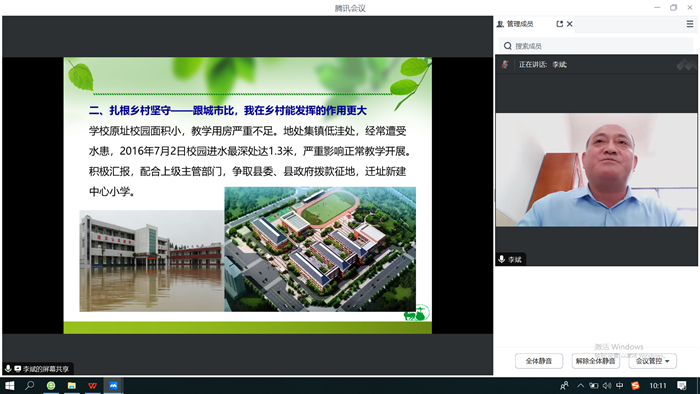The height and width of the screenshot is (394, 700).
Task: Click the pop-out icon in the 管理成员 panel
Action: point(559,24)
